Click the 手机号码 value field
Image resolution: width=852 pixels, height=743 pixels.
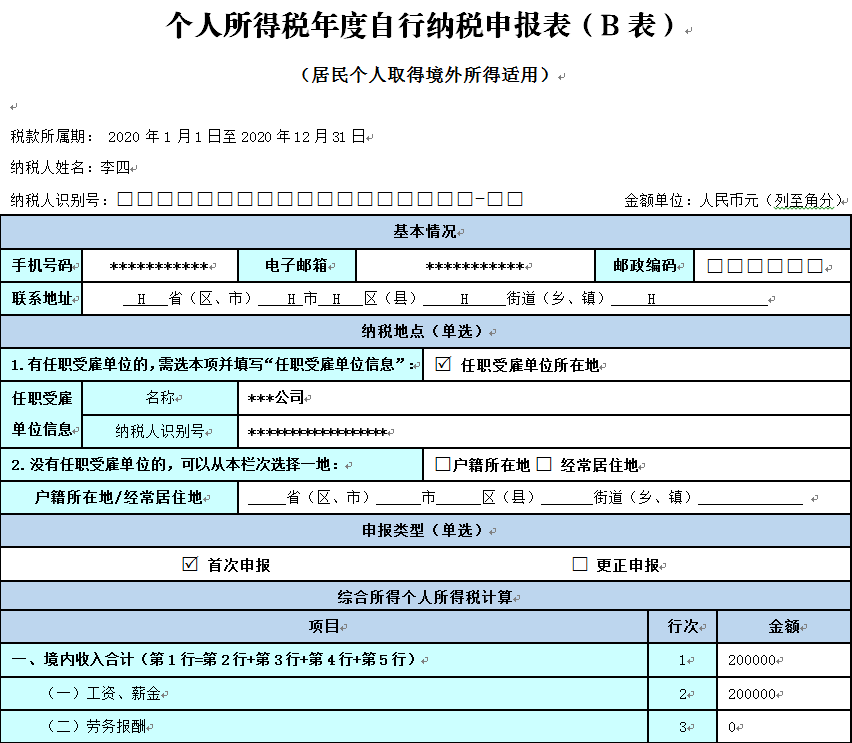coord(160,266)
